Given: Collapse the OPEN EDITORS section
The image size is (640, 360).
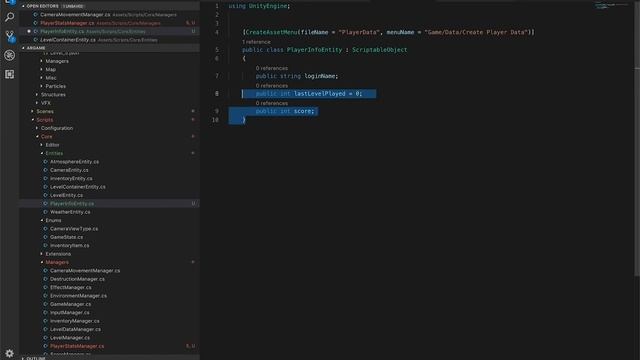Looking at the screenshot, I should 23,6.
